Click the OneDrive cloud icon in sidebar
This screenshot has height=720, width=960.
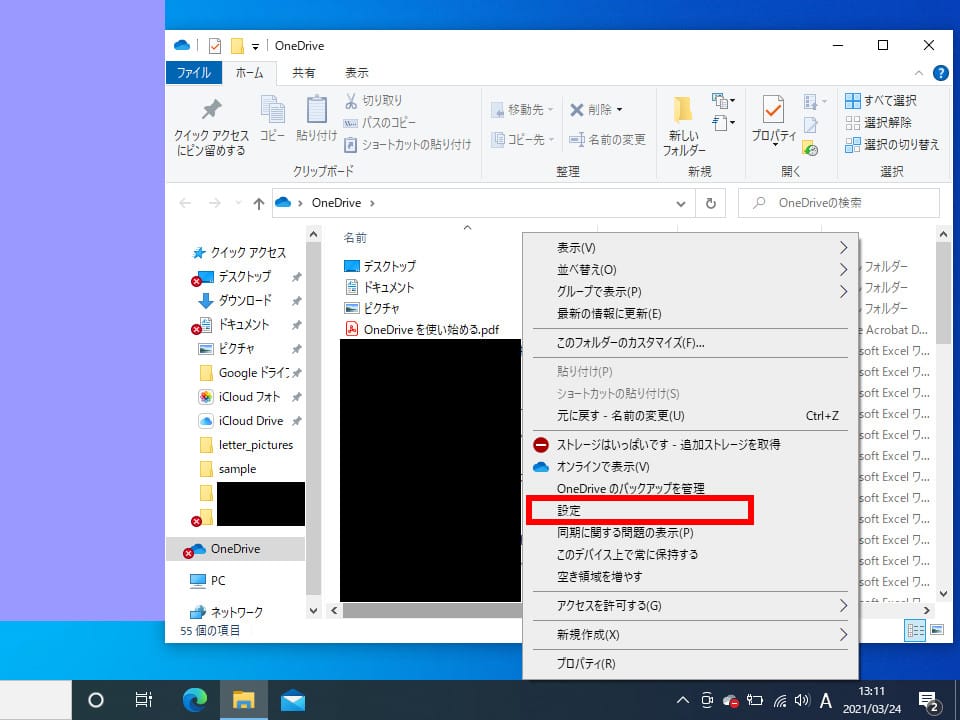(x=199, y=548)
